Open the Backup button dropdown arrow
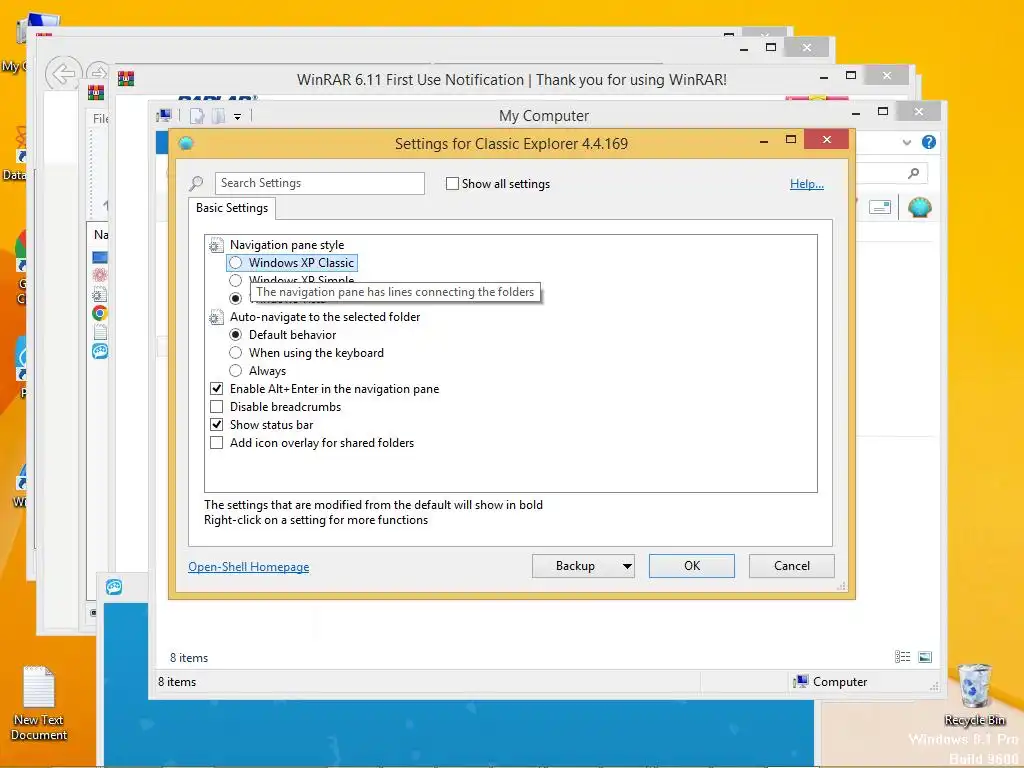Viewport: 1024px width, 768px height. click(627, 566)
